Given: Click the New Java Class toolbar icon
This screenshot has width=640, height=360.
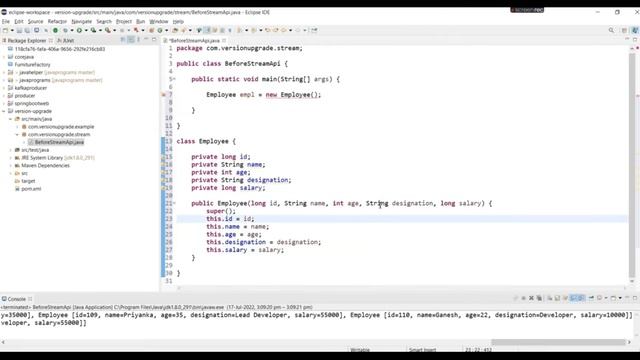Looking at the screenshot, I should (x=160, y=30).
